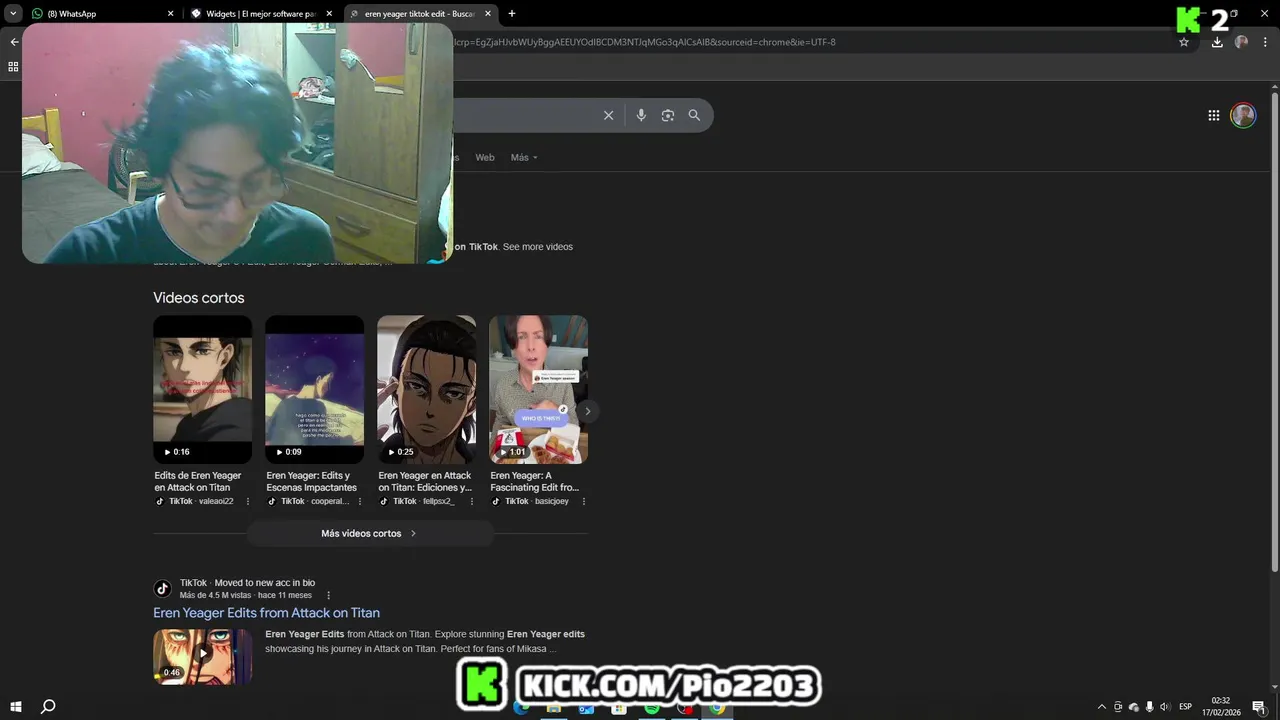Image resolution: width=1280 pixels, height=720 pixels.
Task: Open Spotify from the taskbar
Action: 652,708
